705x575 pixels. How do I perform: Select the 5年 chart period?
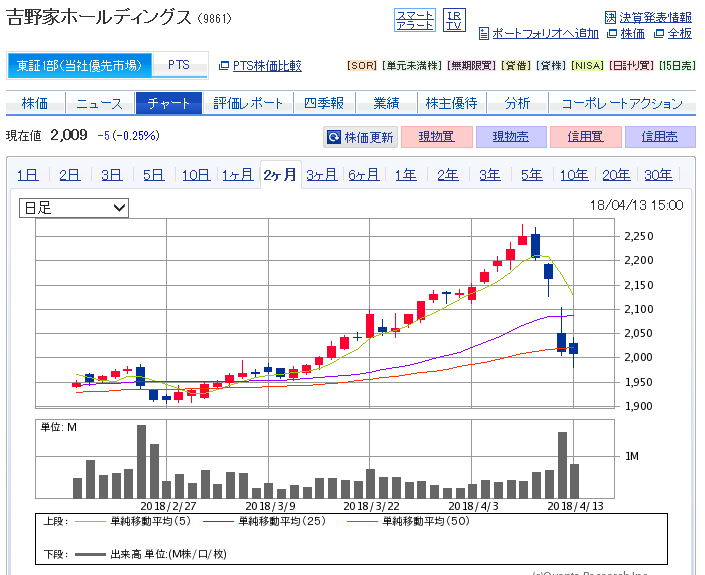pos(532,174)
